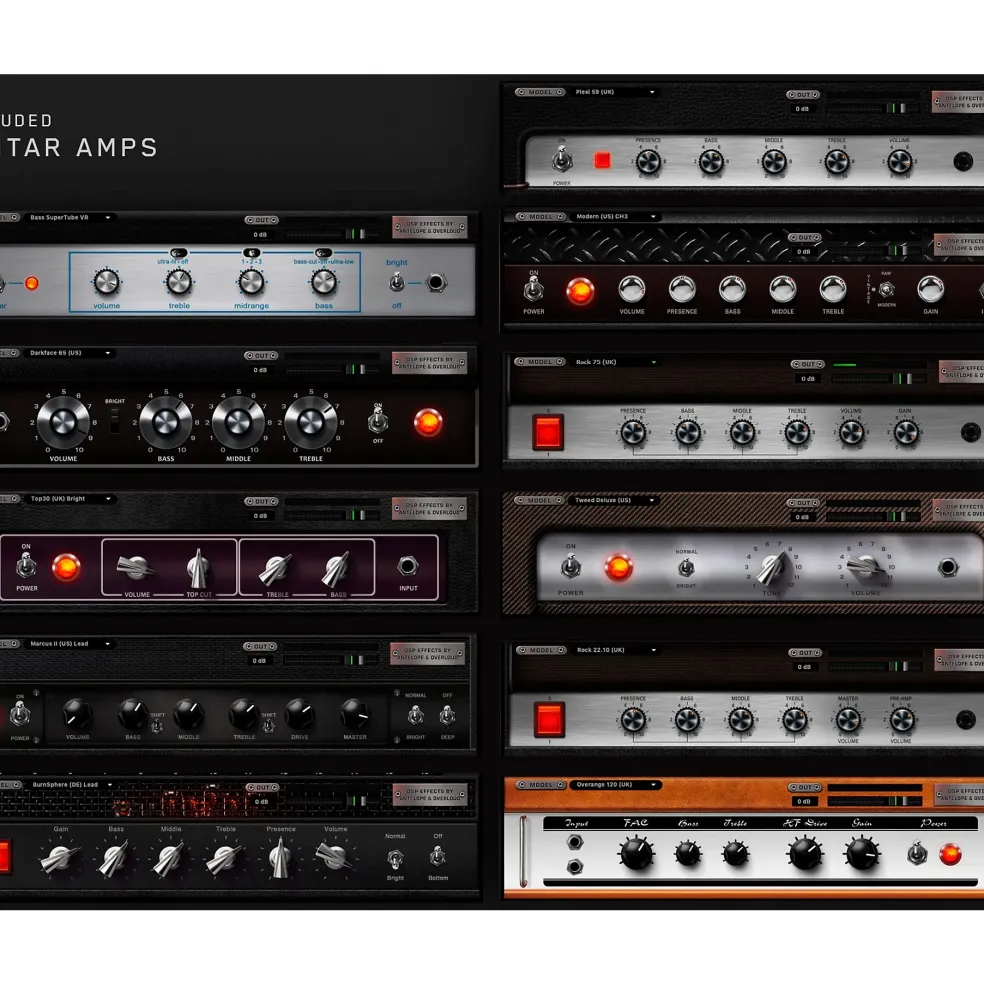
Task: Toggle the Tweed Deluxe Normal/Bright switch
Action: 686,568
